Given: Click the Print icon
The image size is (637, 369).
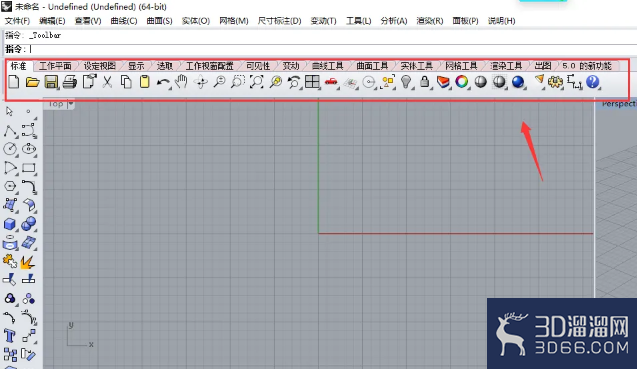Looking at the screenshot, I should (x=70, y=82).
